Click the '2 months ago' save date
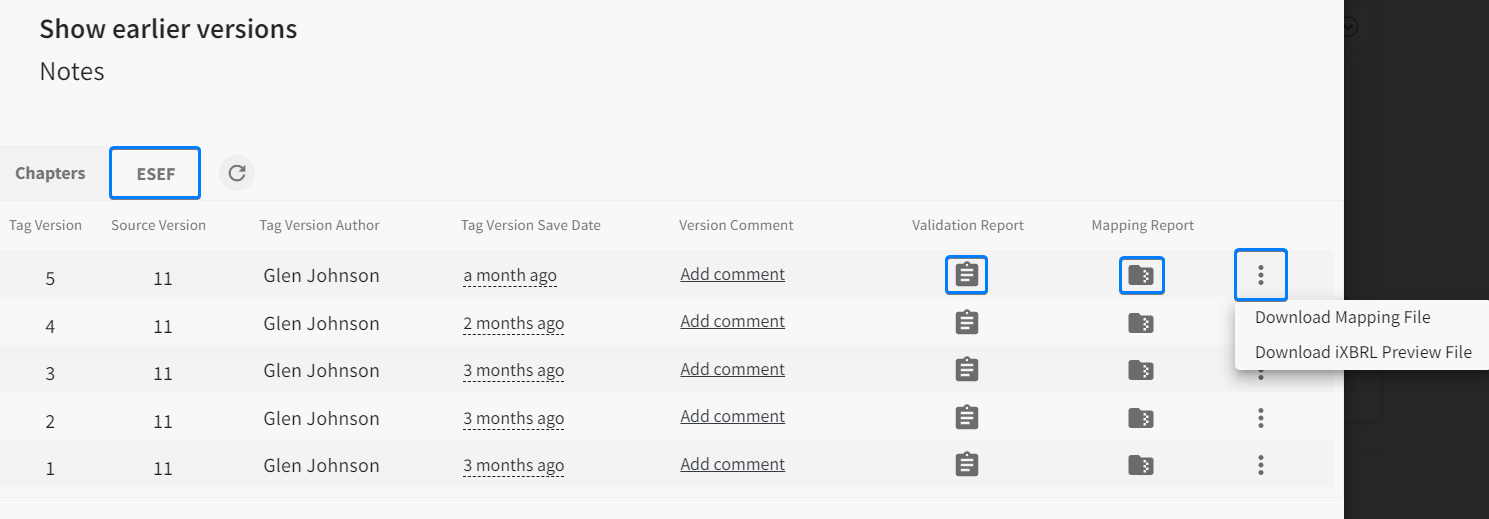 (x=514, y=324)
